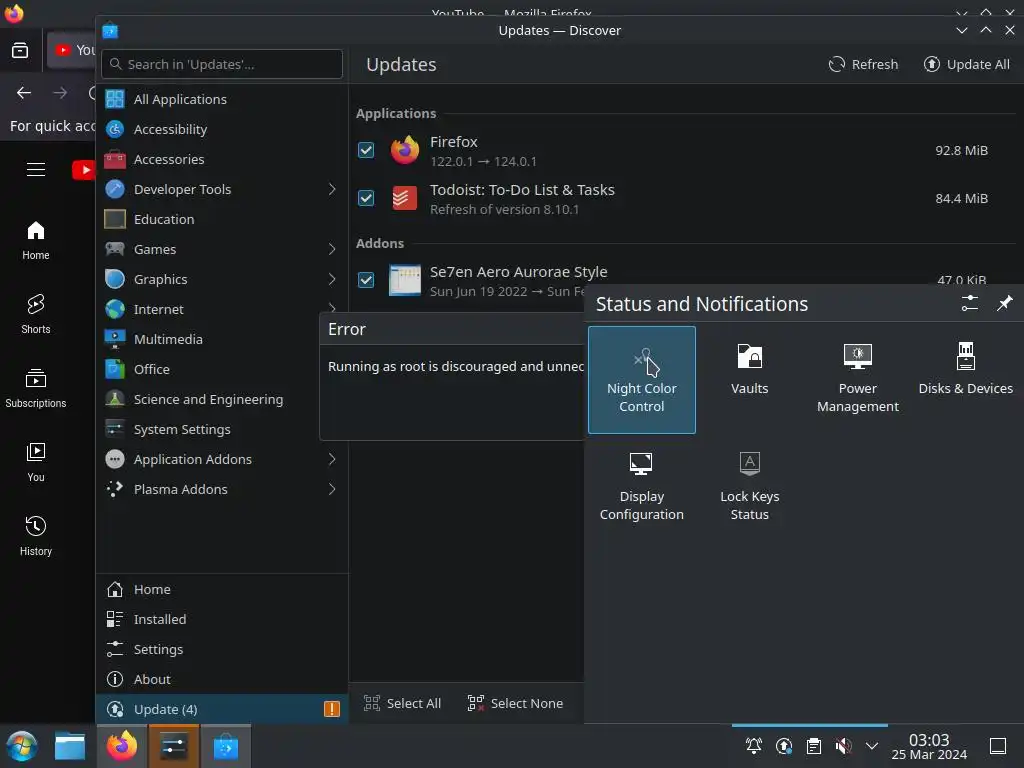Go to YouTube Home in Firefox sidebar

[x=36, y=240]
